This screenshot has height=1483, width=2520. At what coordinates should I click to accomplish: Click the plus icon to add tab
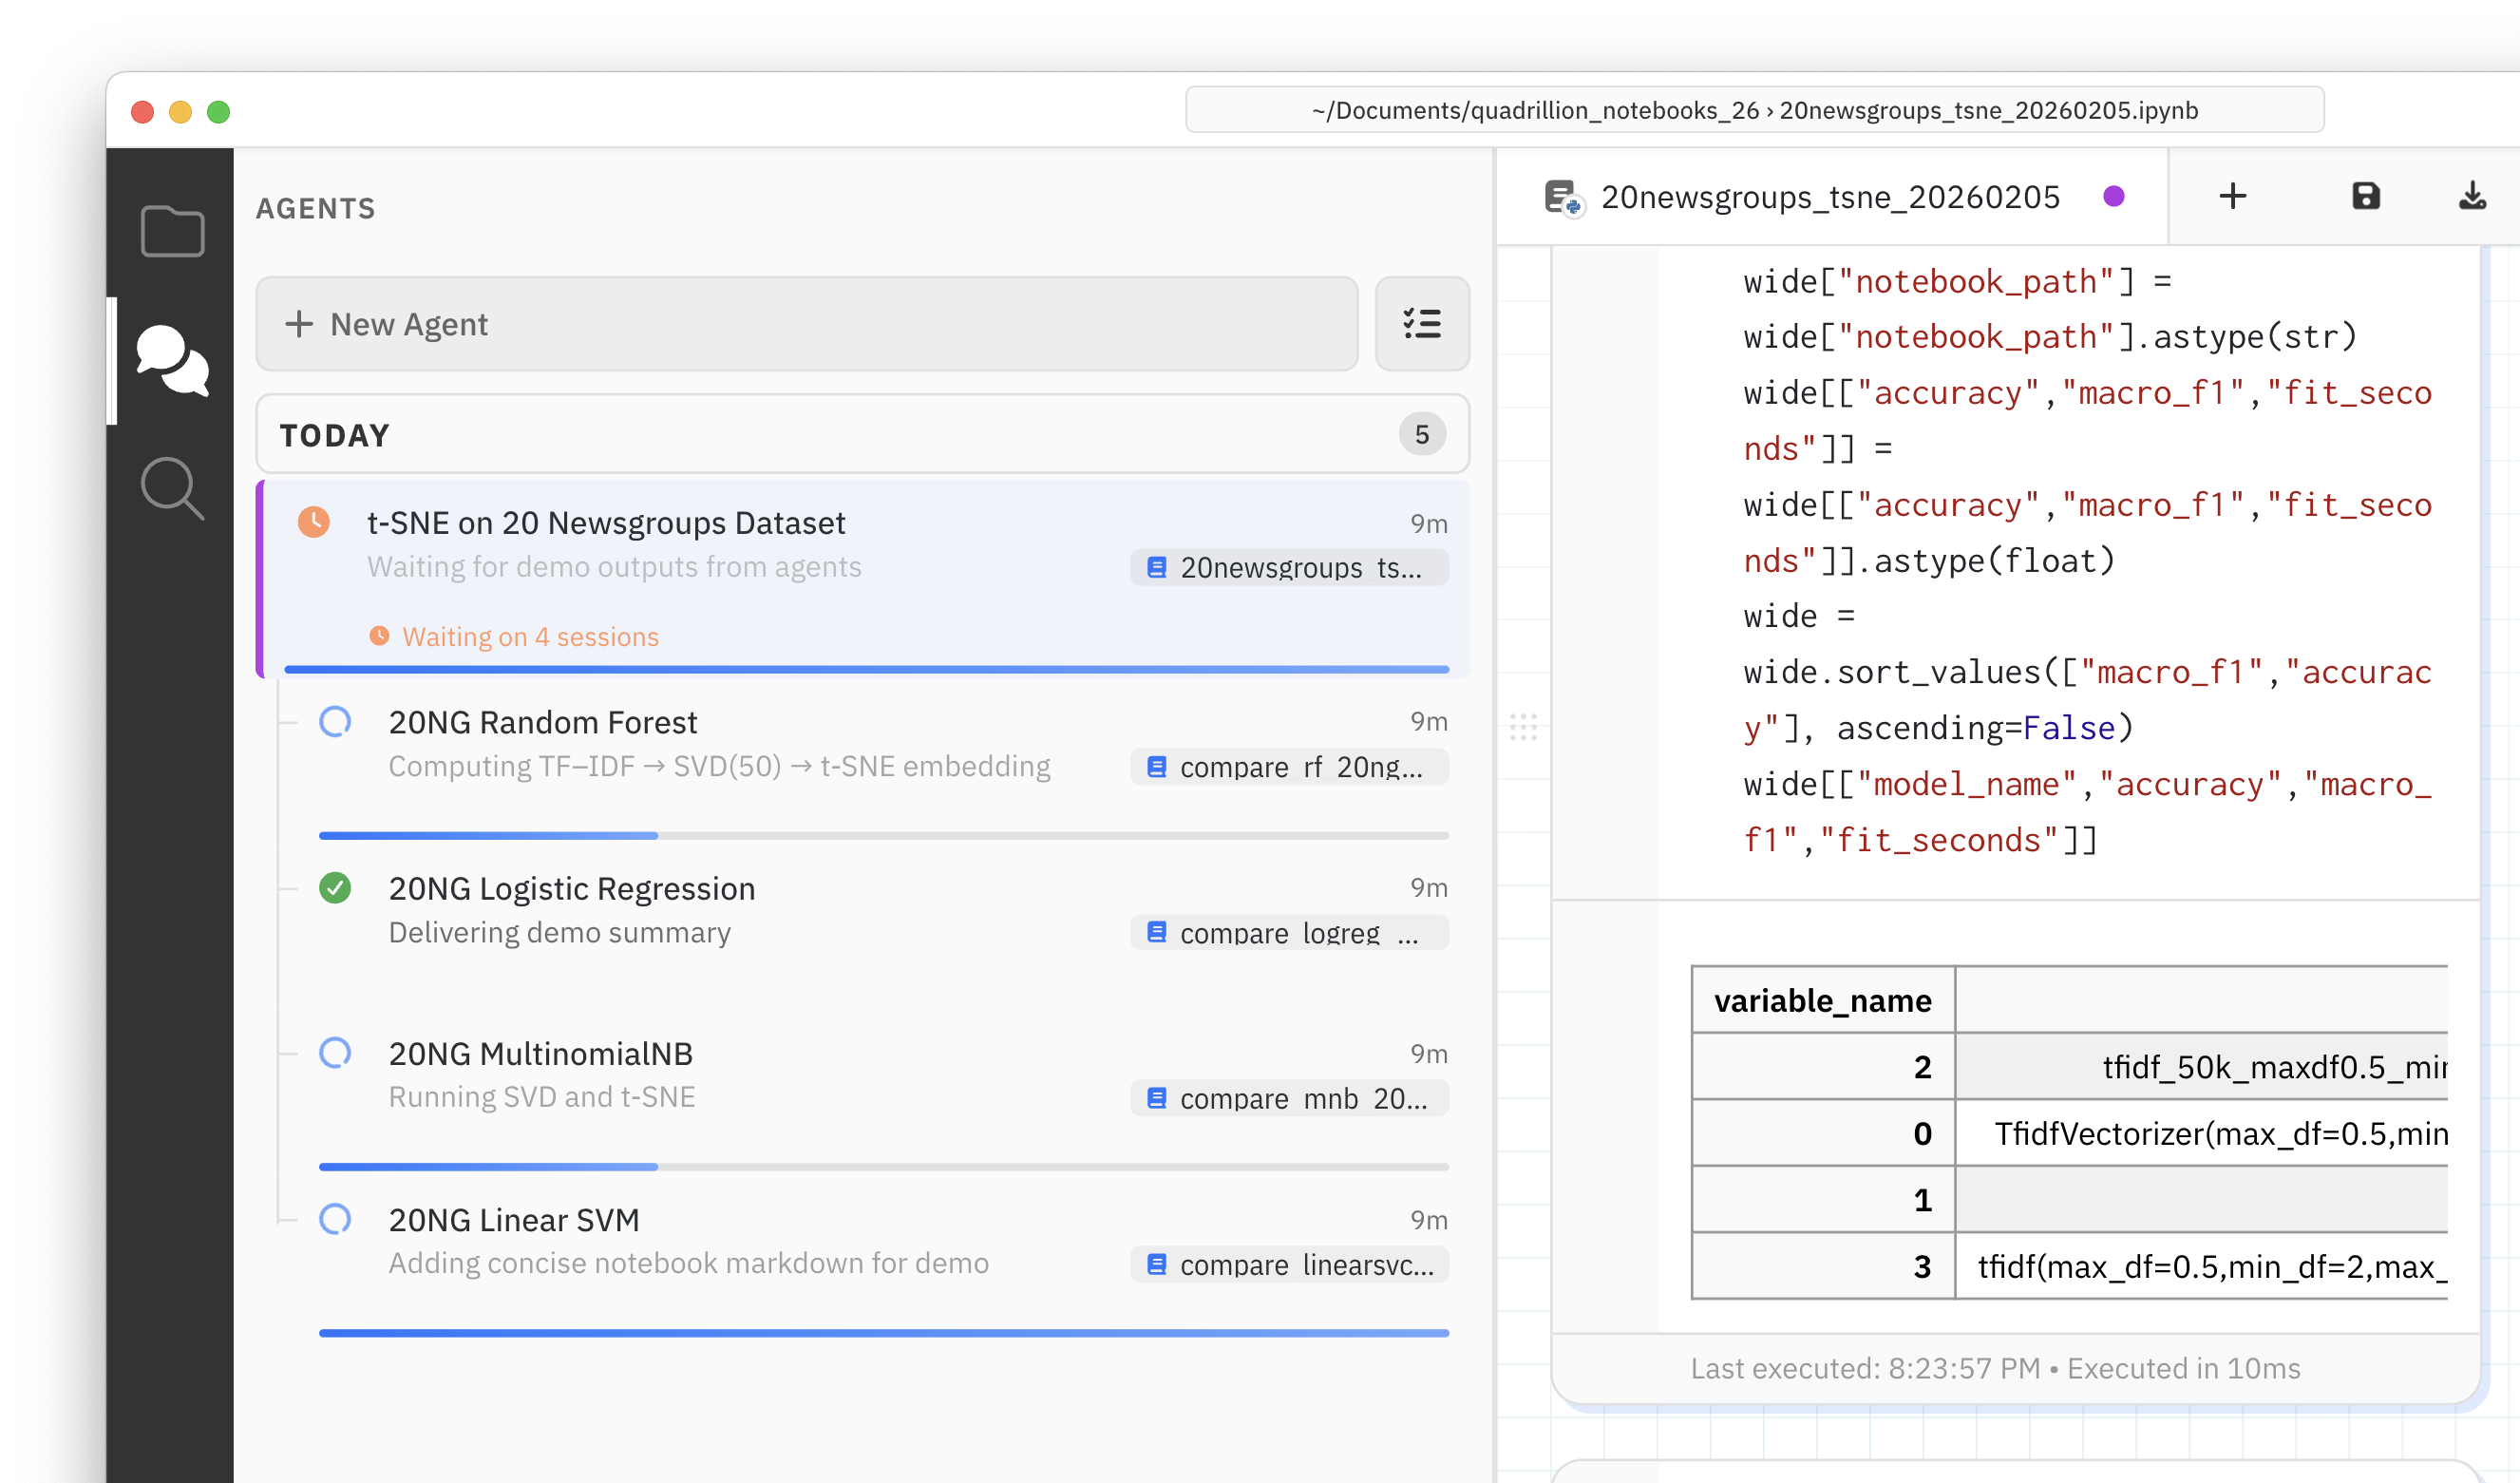pyautogui.click(x=2232, y=196)
